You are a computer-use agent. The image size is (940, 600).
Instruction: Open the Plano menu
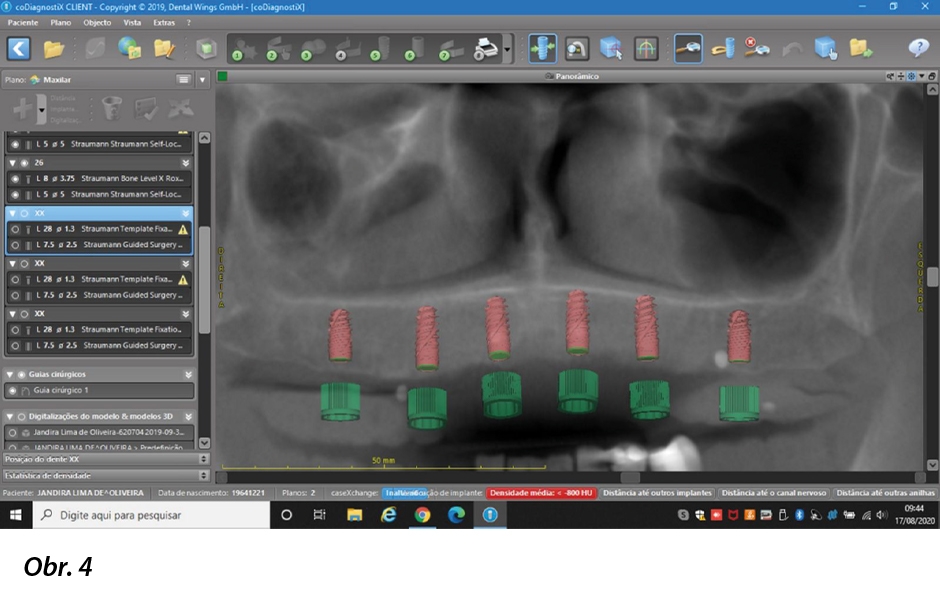[61, 22]
